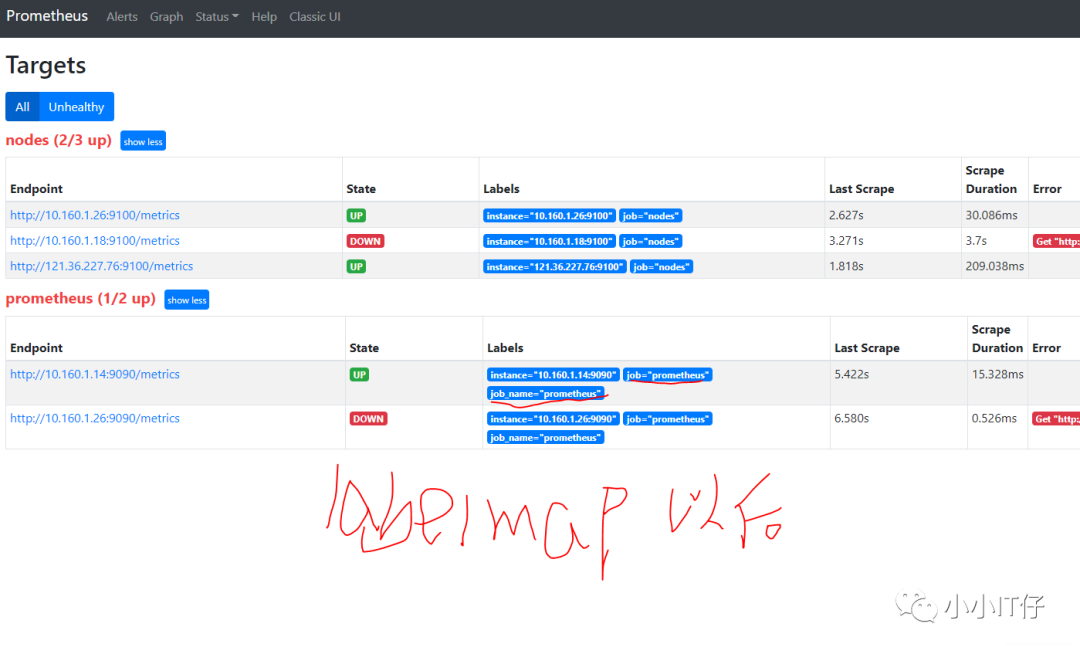Click the red error badge for 10.160.1.26:9090
Viewport: 1080px width, 654px height.
(x=1056, y=419)
